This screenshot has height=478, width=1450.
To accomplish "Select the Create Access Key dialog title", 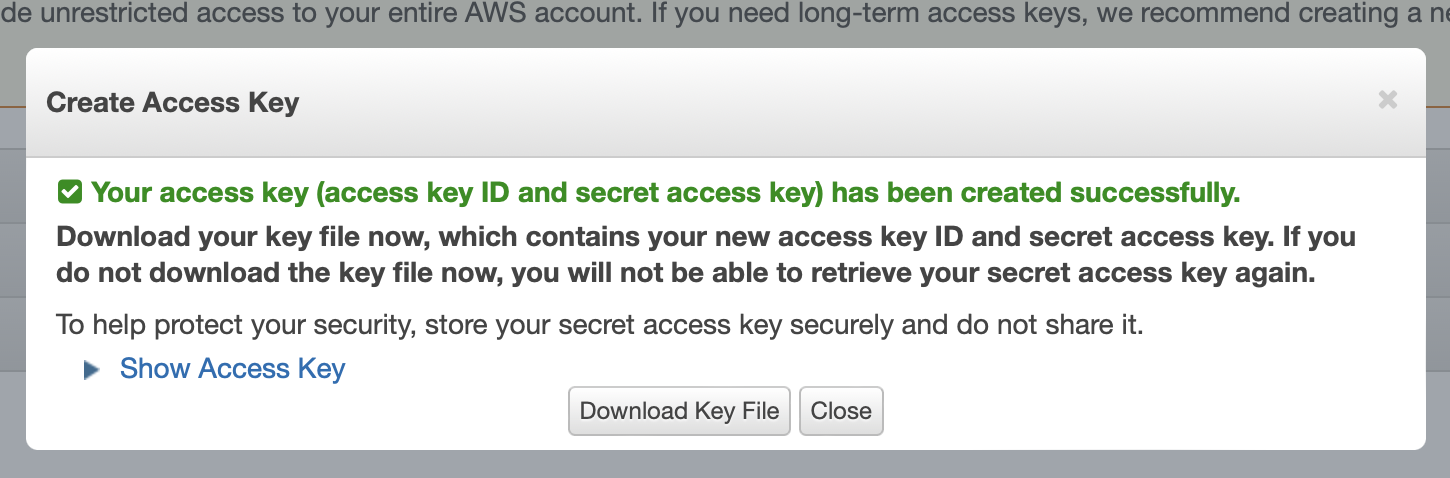I will tap(173, 103).
